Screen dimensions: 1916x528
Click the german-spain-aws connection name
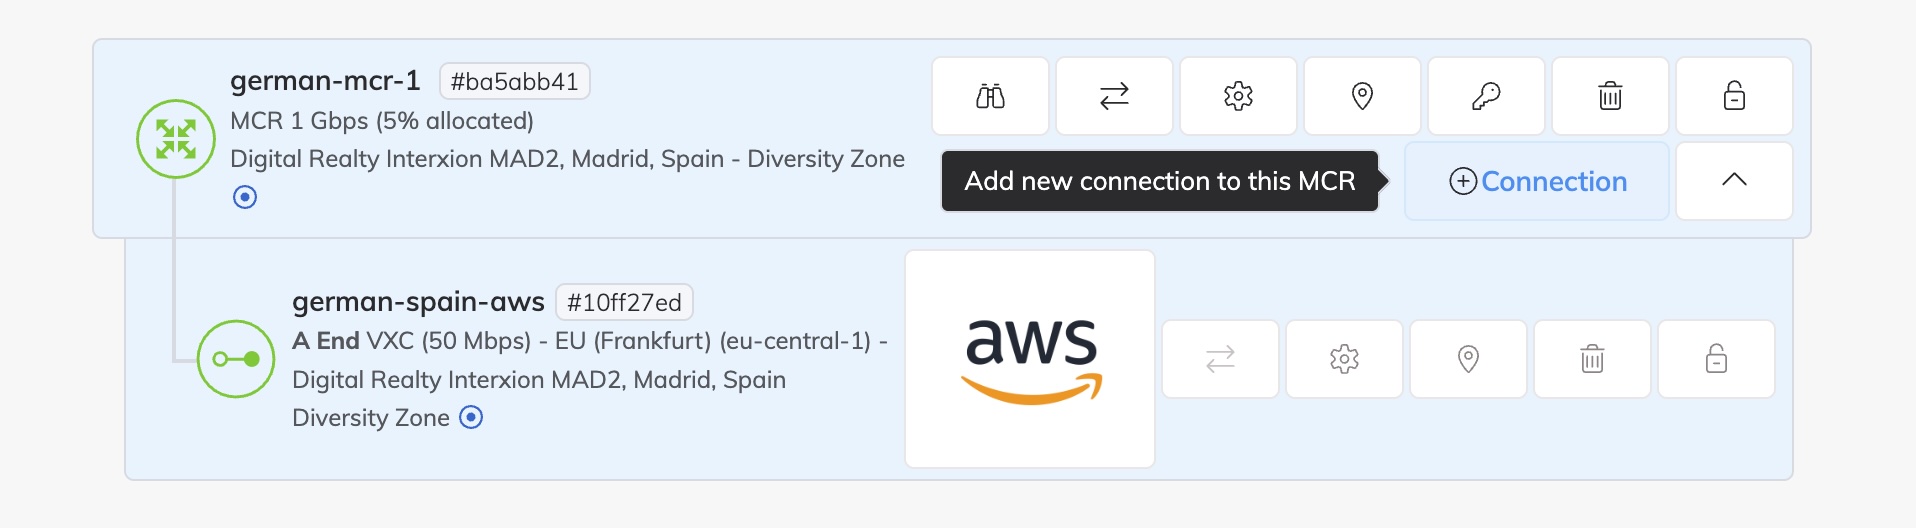(418, 302)
